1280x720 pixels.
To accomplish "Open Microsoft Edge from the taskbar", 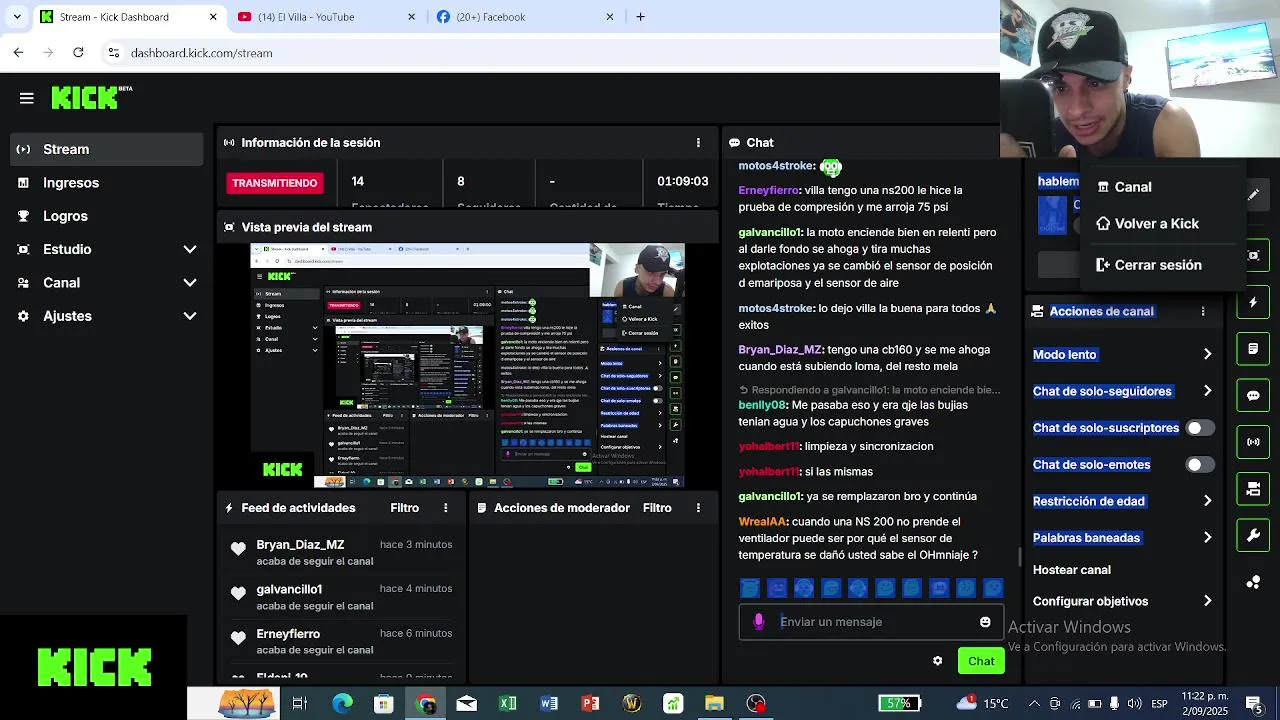I will [342, 704].
